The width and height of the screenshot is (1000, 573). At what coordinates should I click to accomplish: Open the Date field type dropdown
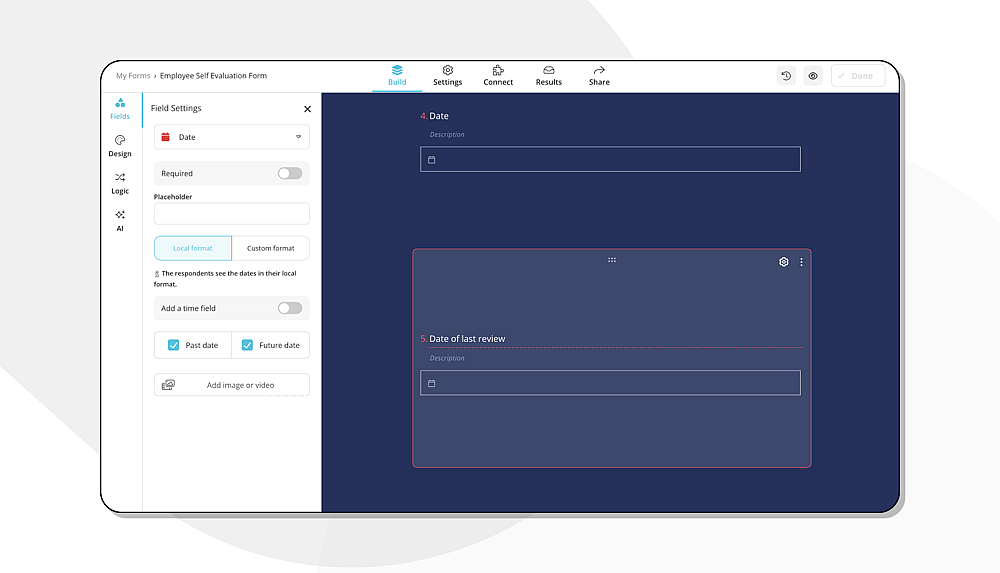click(x=232, y=137)
